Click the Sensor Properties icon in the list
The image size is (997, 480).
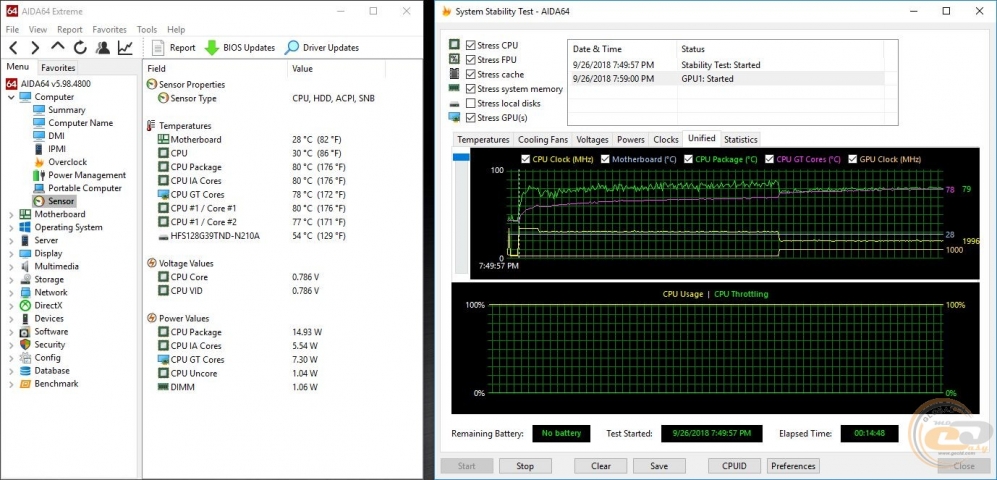click(x=152, y=85)
